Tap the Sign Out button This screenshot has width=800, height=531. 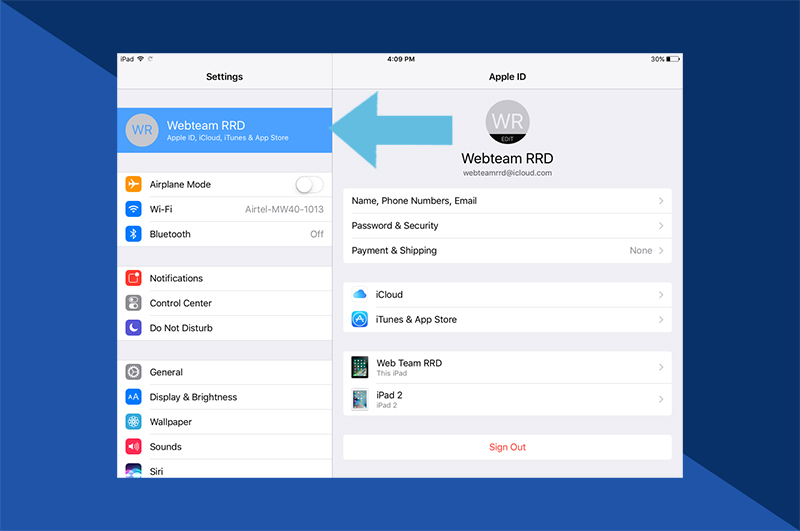click(x=507, y=447)
